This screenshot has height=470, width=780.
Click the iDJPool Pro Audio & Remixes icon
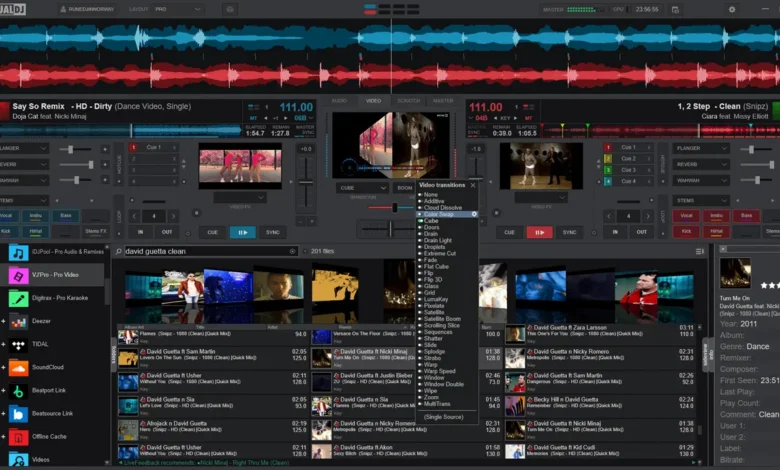click(18, 253)
